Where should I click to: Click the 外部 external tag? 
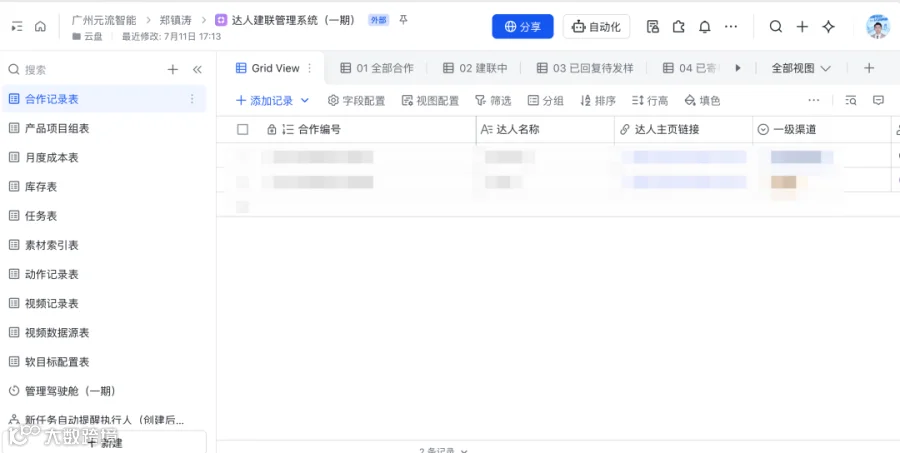(378, 20)
